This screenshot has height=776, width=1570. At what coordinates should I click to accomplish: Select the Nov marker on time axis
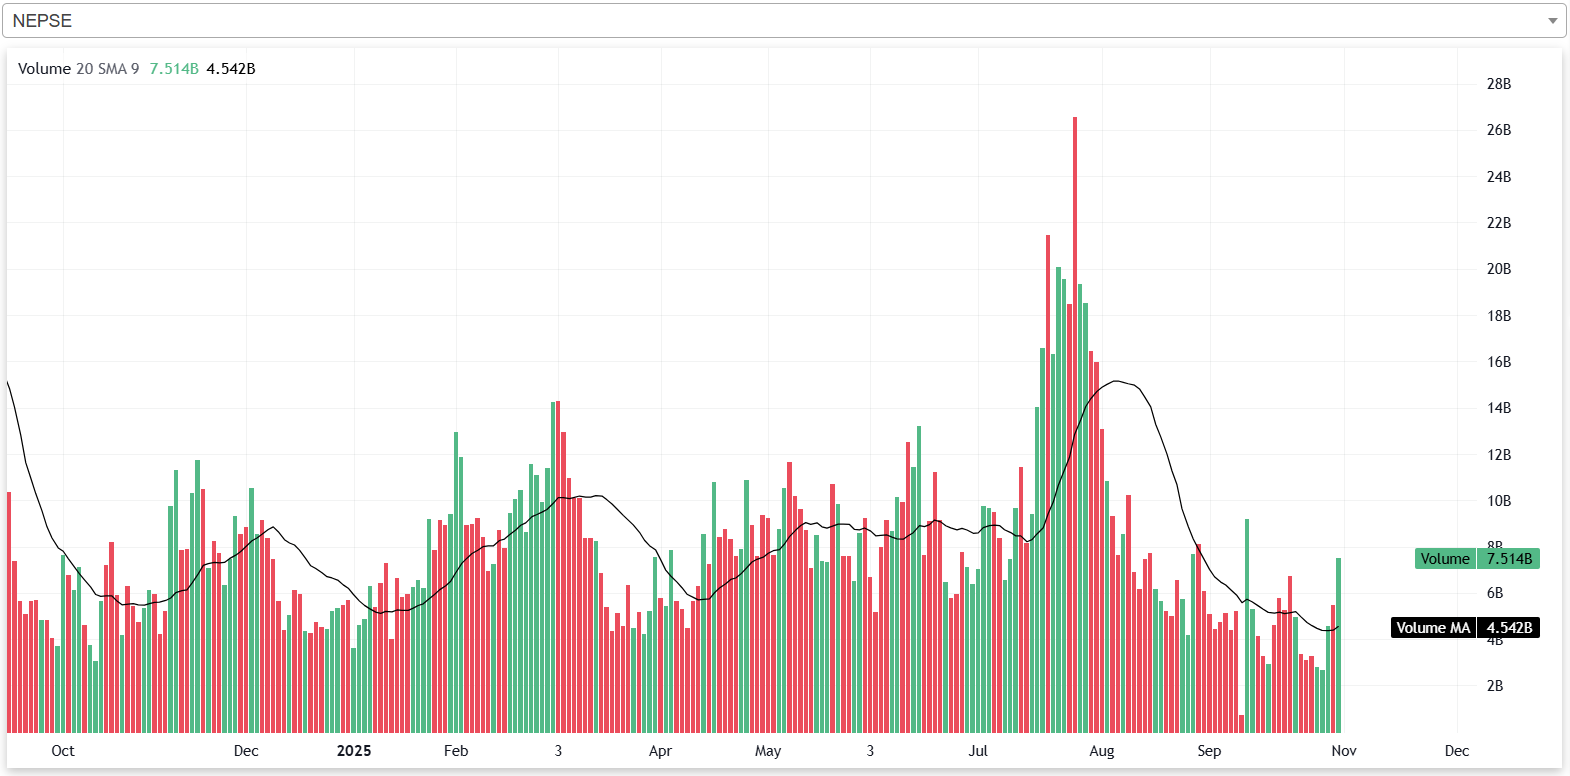1344,751
